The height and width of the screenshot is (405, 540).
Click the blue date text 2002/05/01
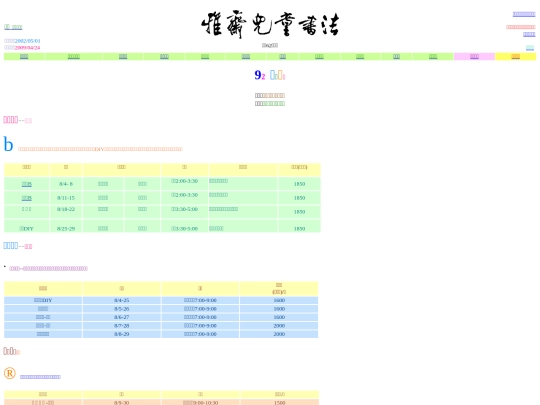28,41
